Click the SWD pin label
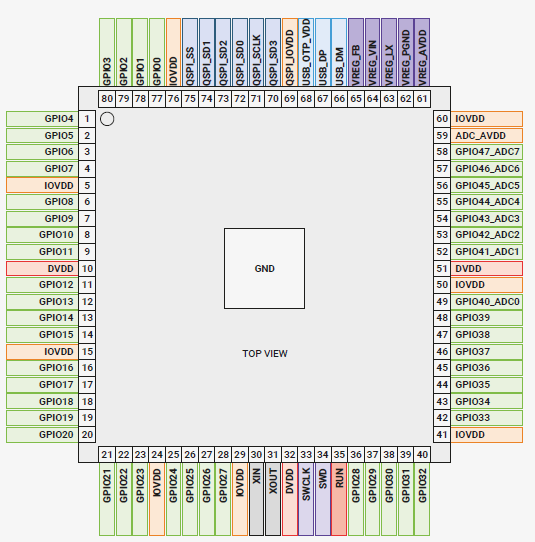This screenshot has height=542, width=535. [x=322, y=499]
